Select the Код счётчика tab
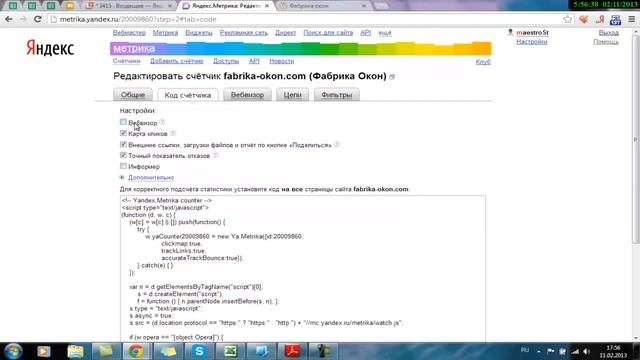The image size is (640, 360). tap(188, 95)
